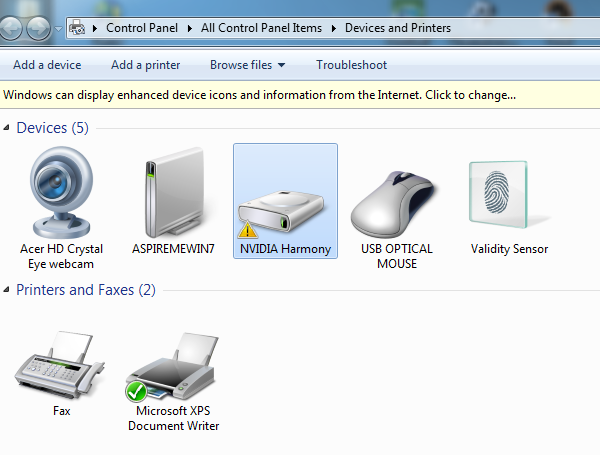Select the Fax machine icon
600x455 pixels.
coord(61,368)
